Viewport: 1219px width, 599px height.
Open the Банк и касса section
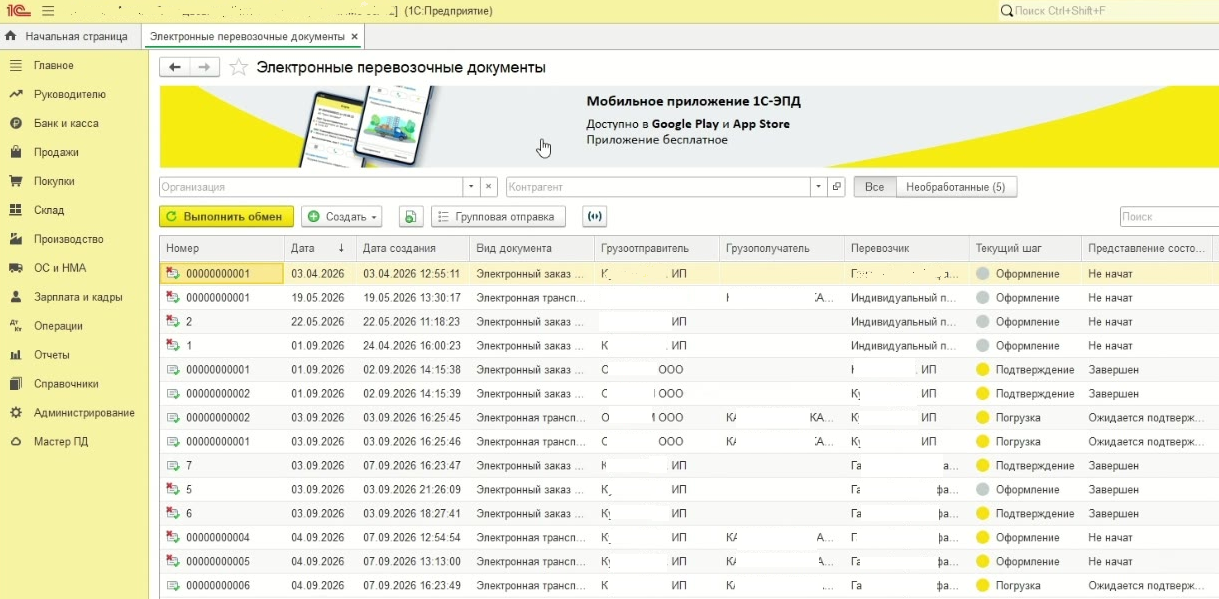66,123
